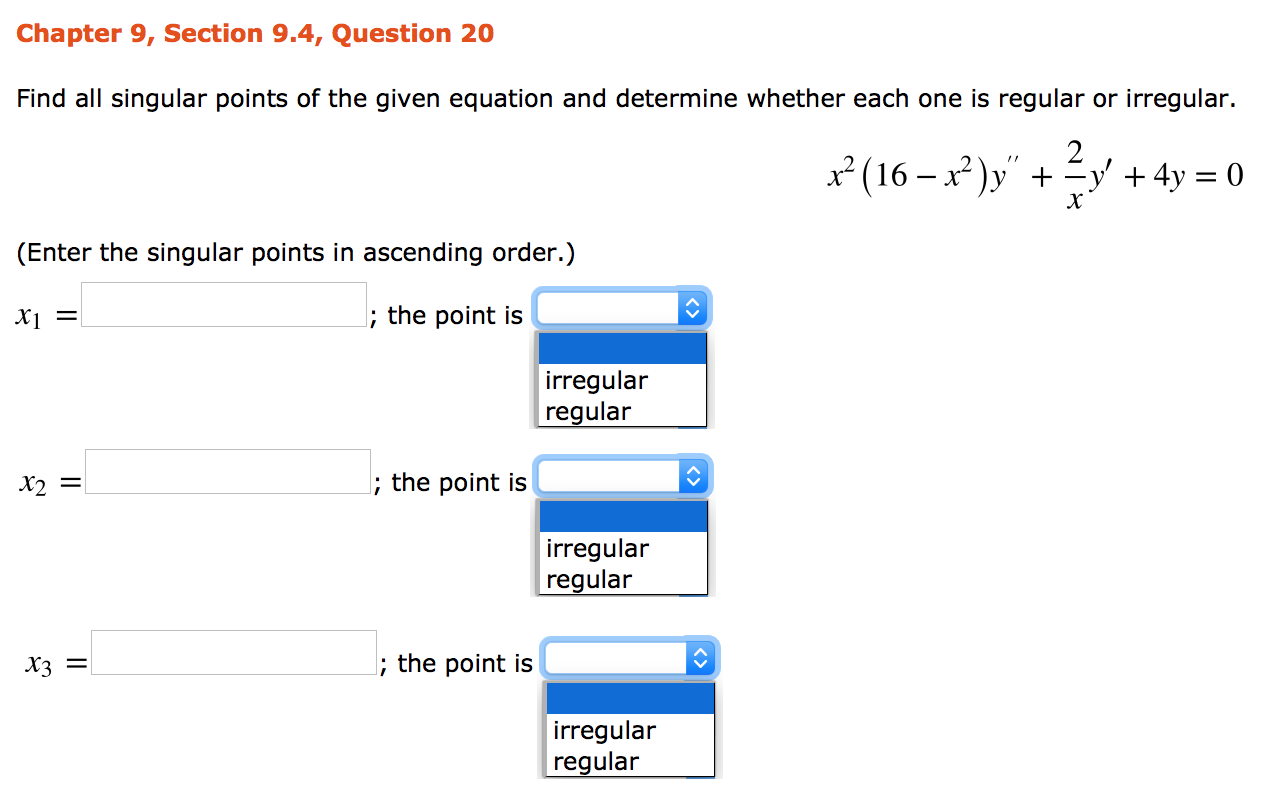The width and height of the screenshot is (1286, 806).
Task: Select 'regular' in the x1 dropdown list
Action: [588, 410]
